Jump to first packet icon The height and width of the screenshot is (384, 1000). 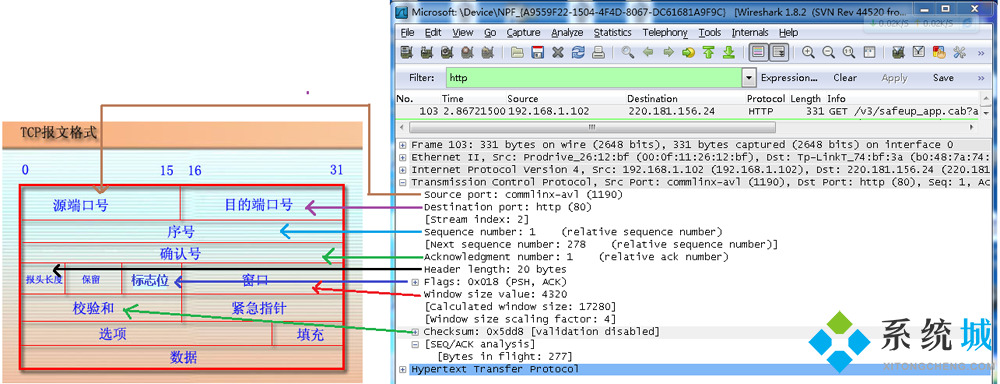(x=708, y=52)
